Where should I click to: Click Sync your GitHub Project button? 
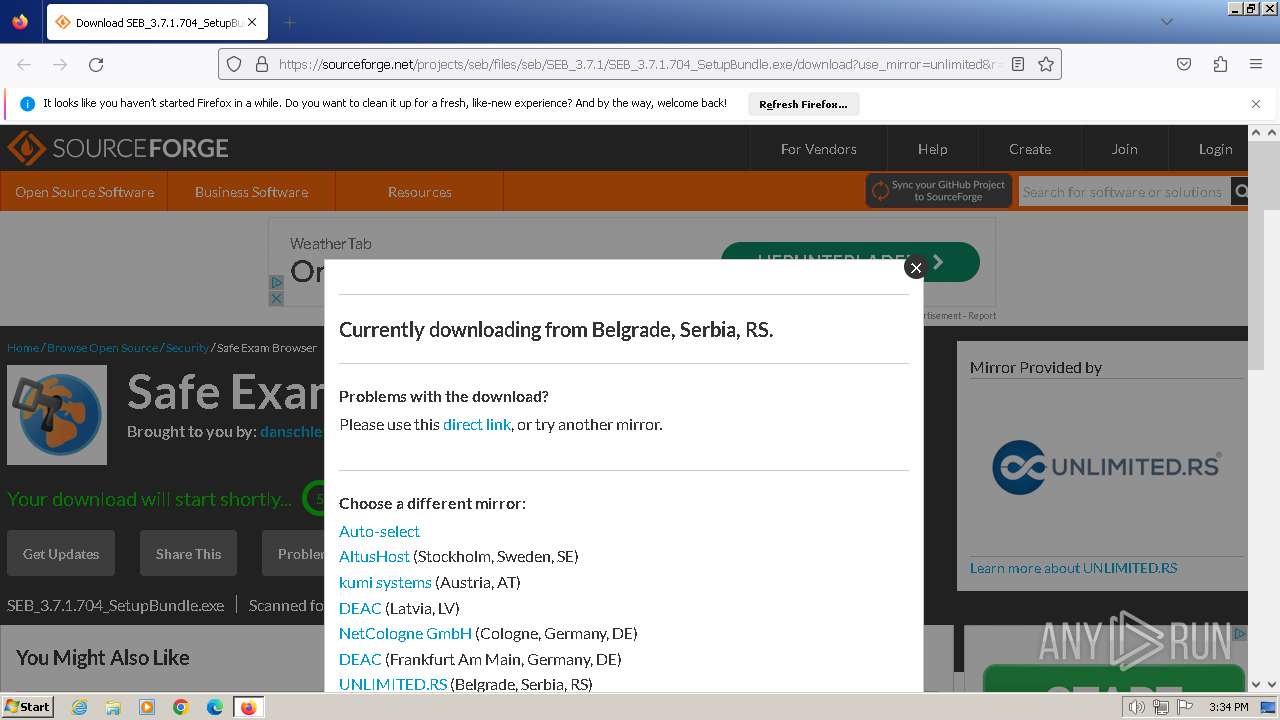point(939,191)
